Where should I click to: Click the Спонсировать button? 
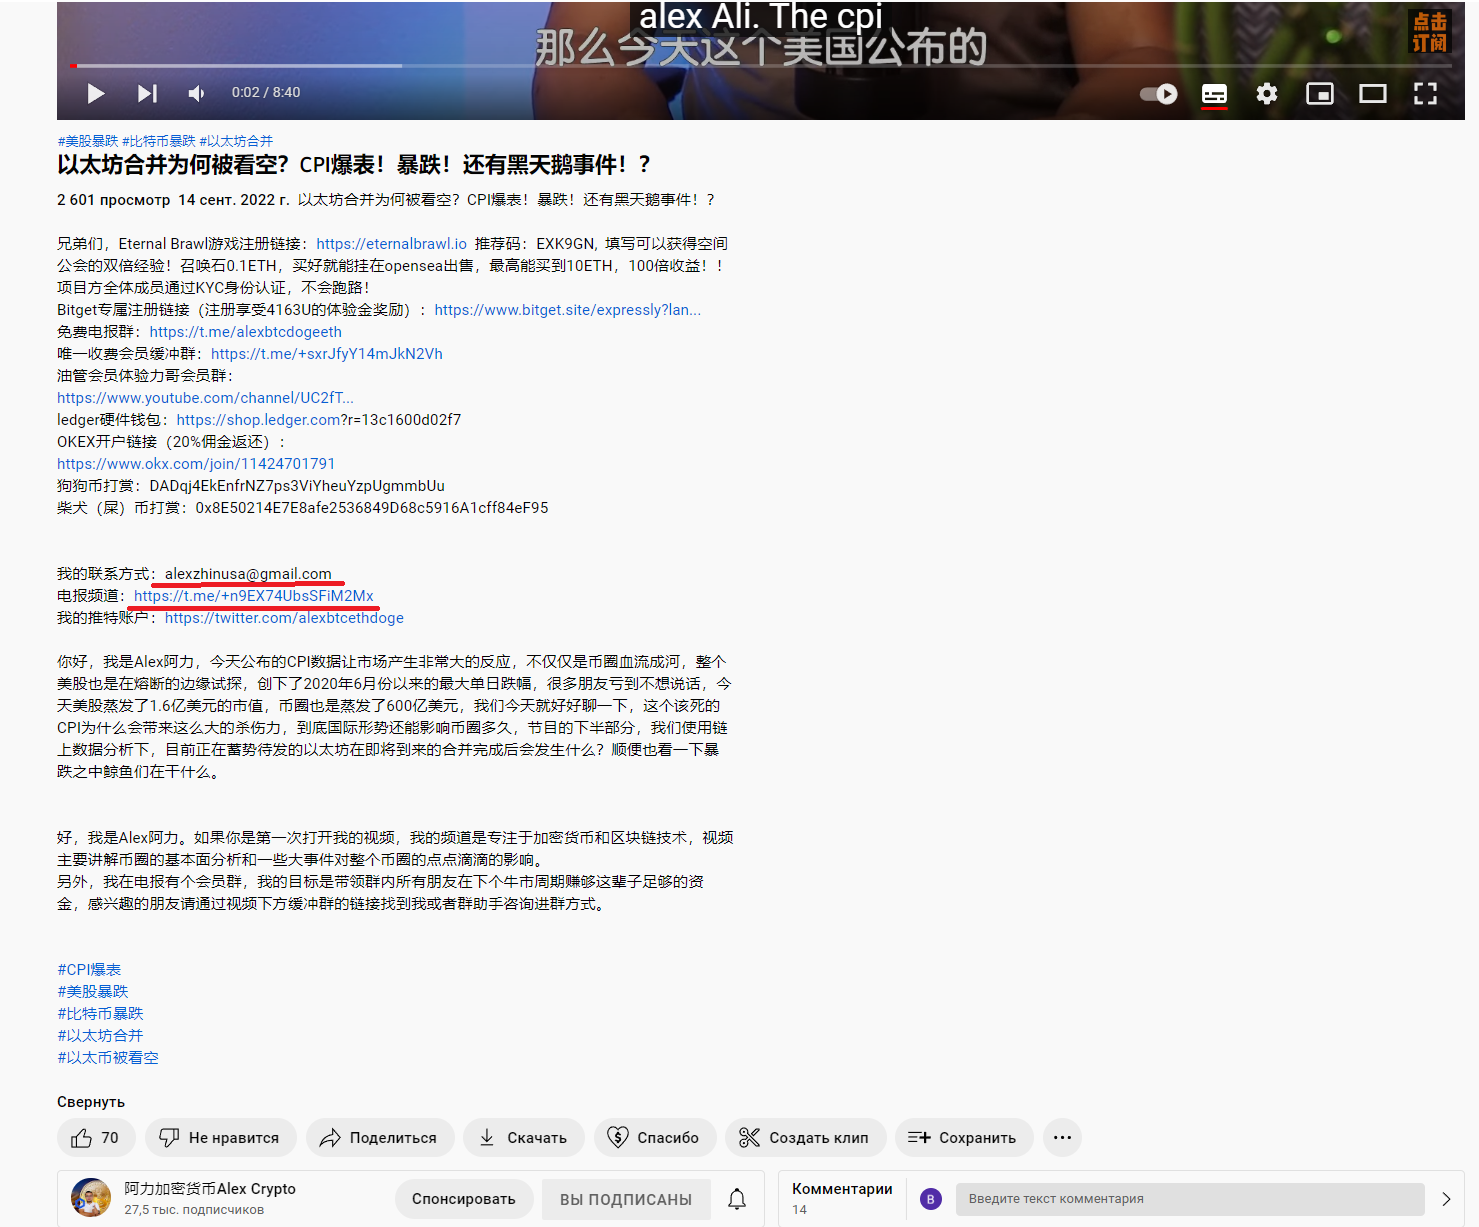[x=464, y=1199]
